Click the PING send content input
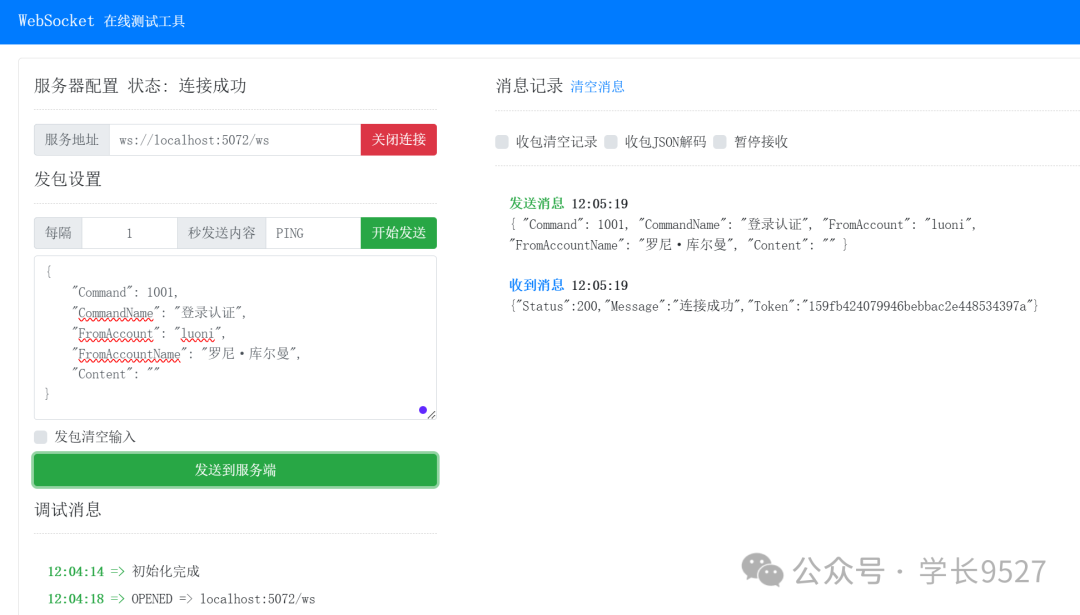This screenshot has height=615, width=1080. pyautogui.click(x=312, y=233)
